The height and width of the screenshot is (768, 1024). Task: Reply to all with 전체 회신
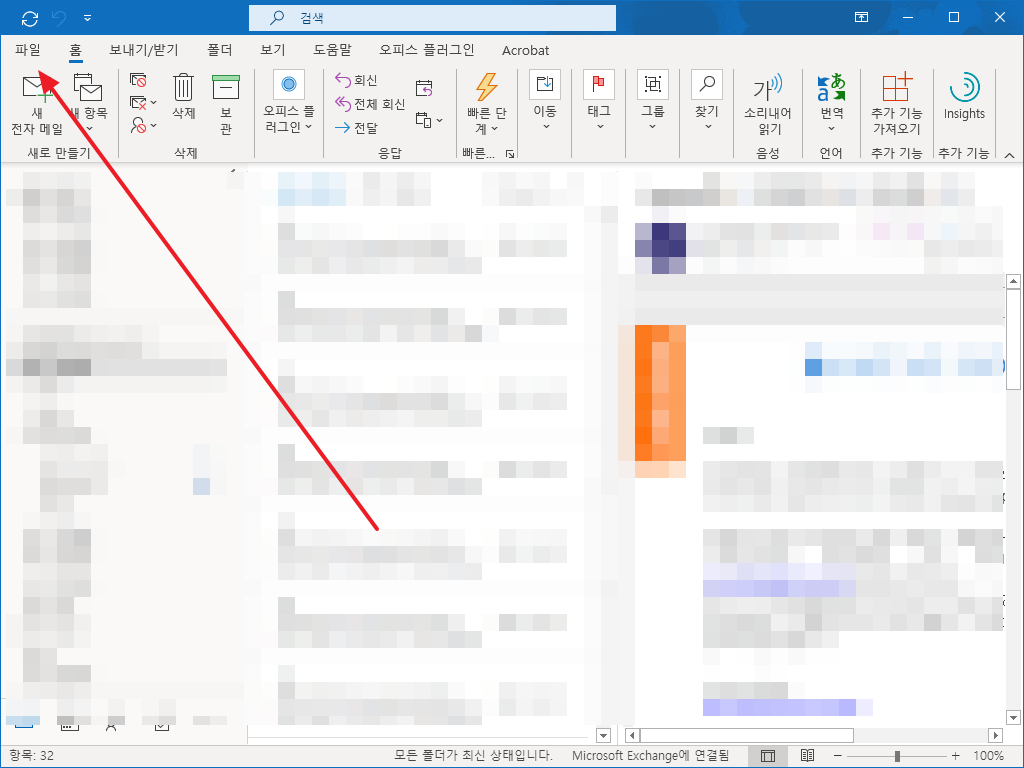pyautogui.click(x=370, y=104)
